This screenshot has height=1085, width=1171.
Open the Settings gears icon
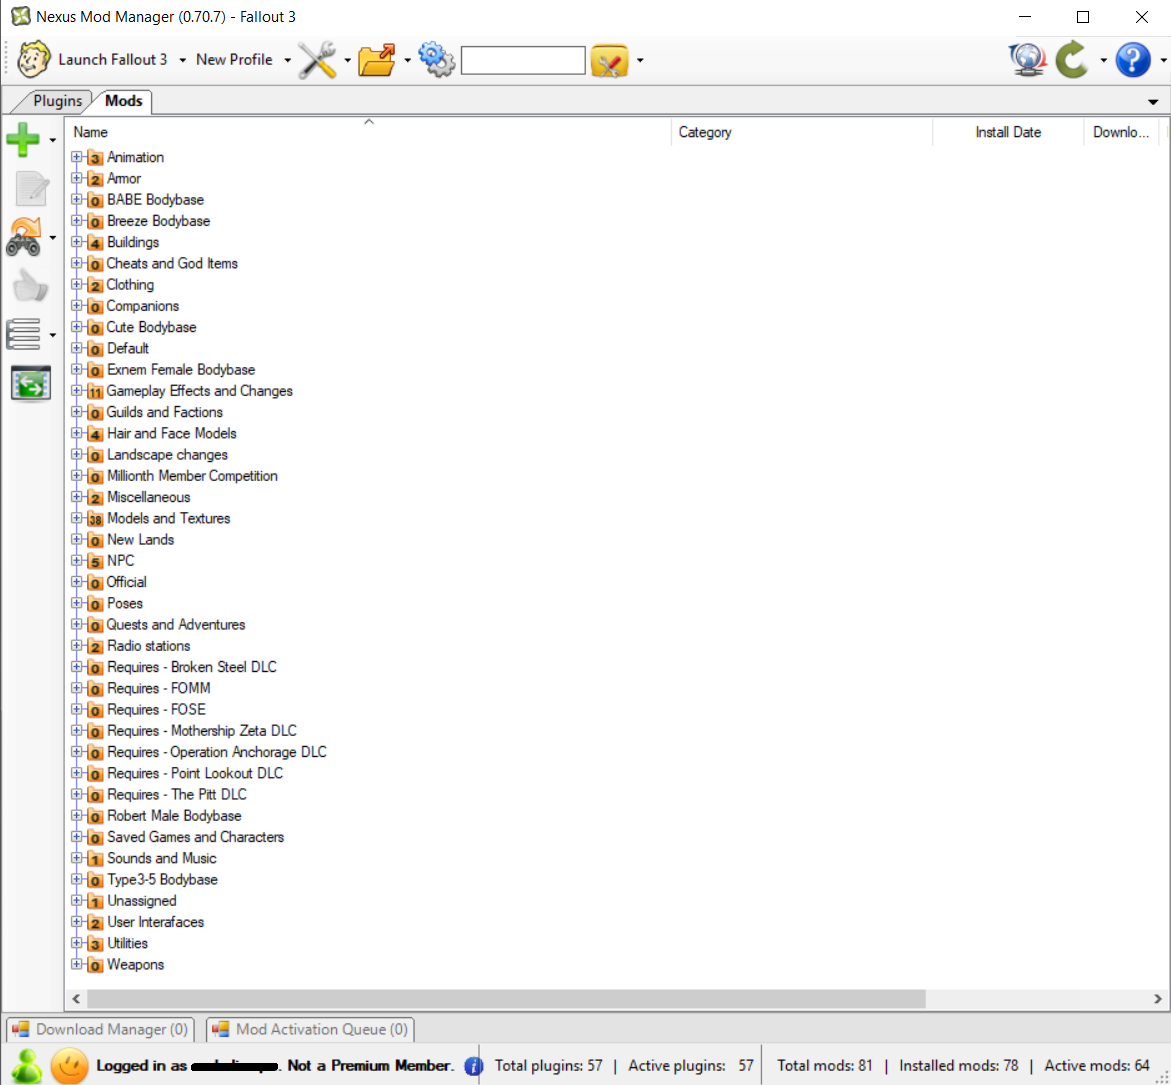437,59
